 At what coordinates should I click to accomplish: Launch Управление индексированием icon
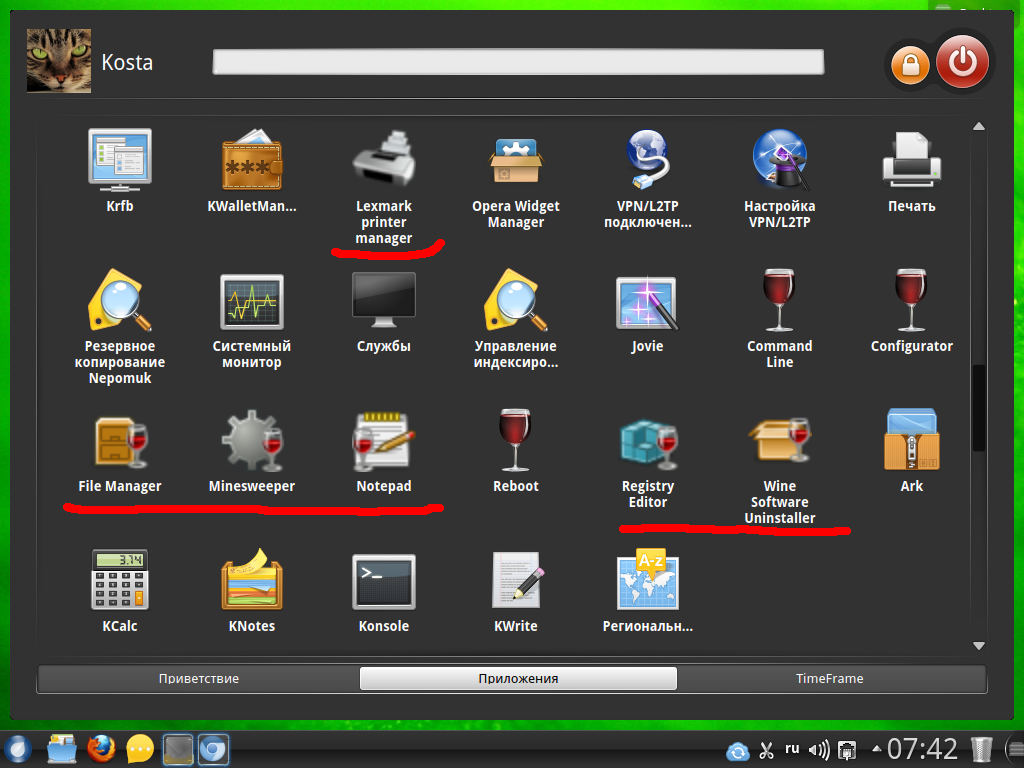[x=516, y=300]
